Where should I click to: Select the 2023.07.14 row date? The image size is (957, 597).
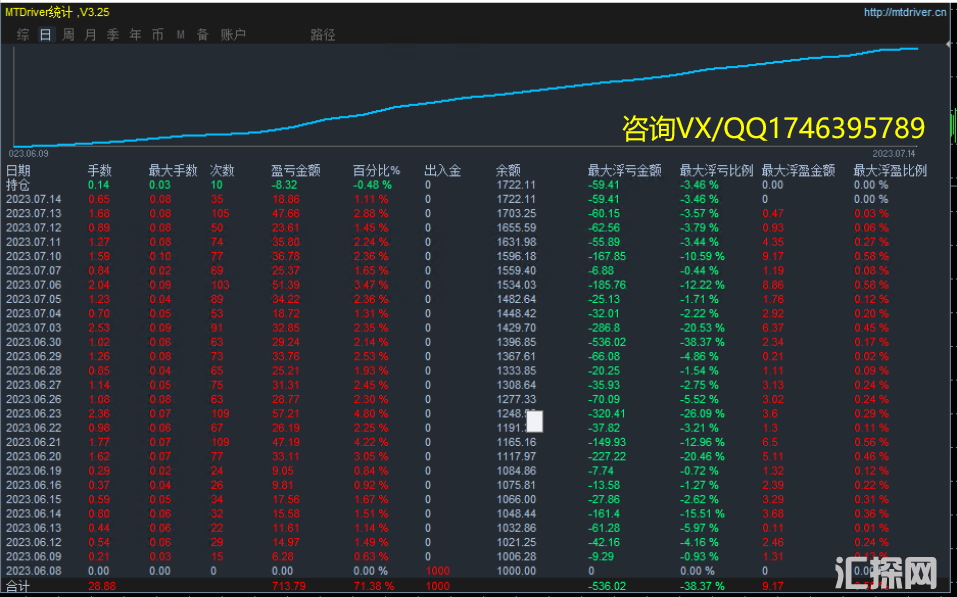coord(33,199)
